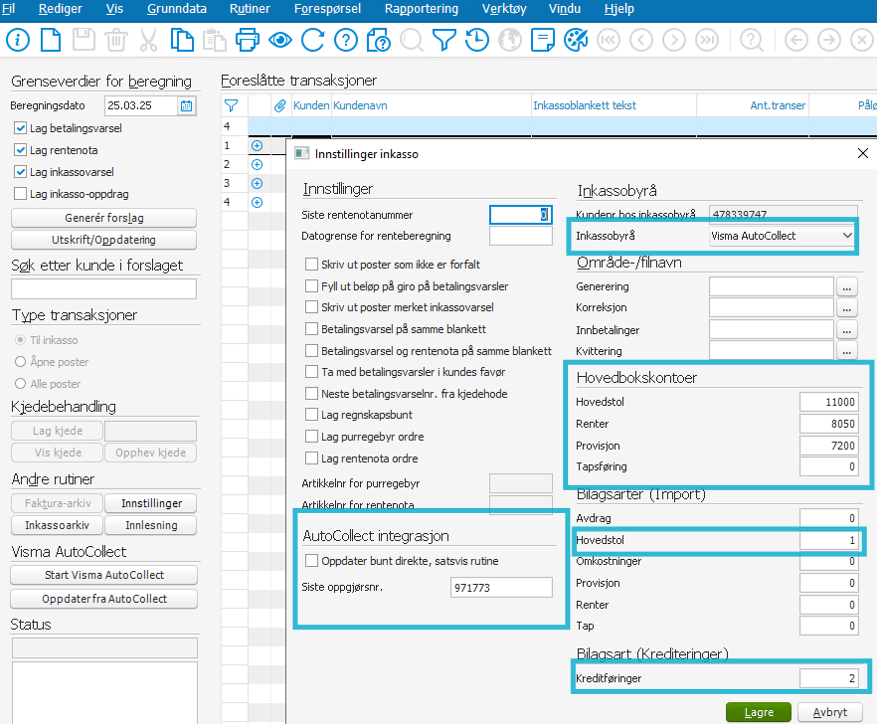Click the Avbryt button
The height and width of the screenshot is (724, 877).
click(x=829, y=712)
